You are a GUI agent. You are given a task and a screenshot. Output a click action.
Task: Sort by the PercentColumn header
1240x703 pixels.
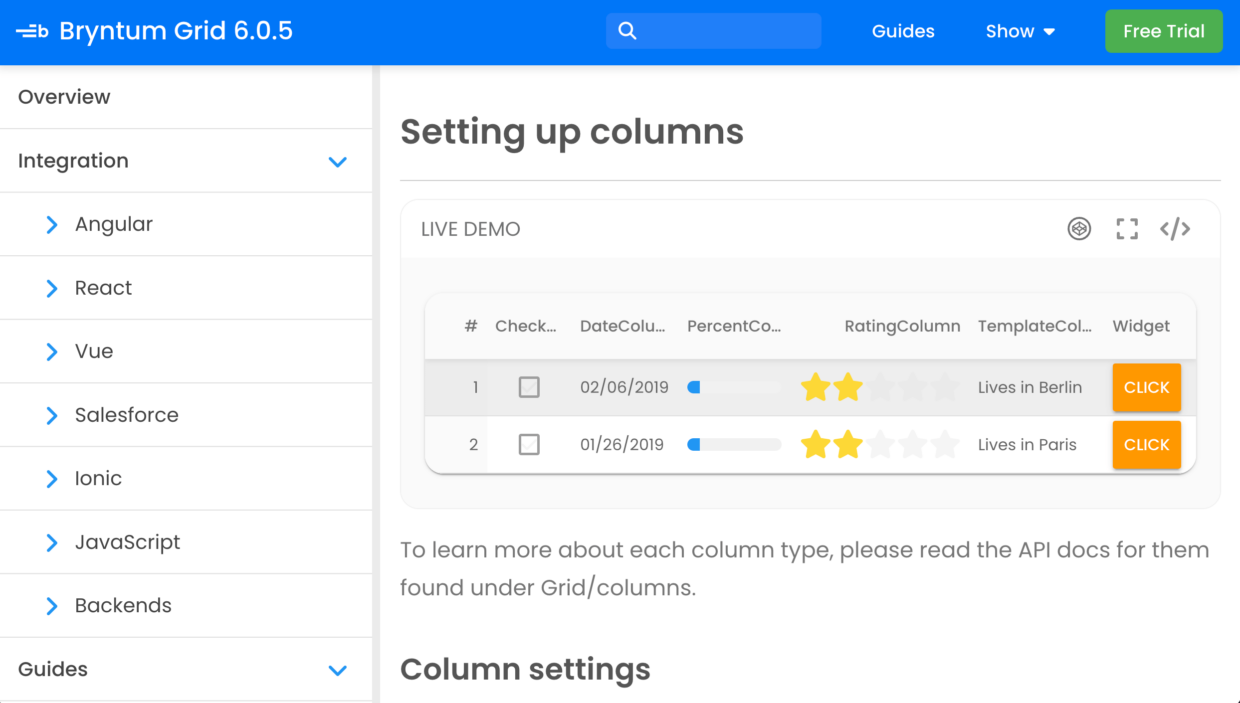(734, 326)
